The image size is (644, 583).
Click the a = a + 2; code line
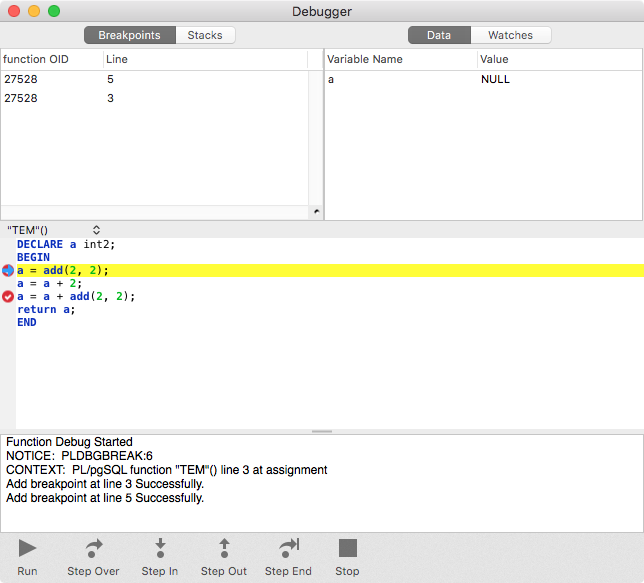pyautogui.click(x=49, y=283)
